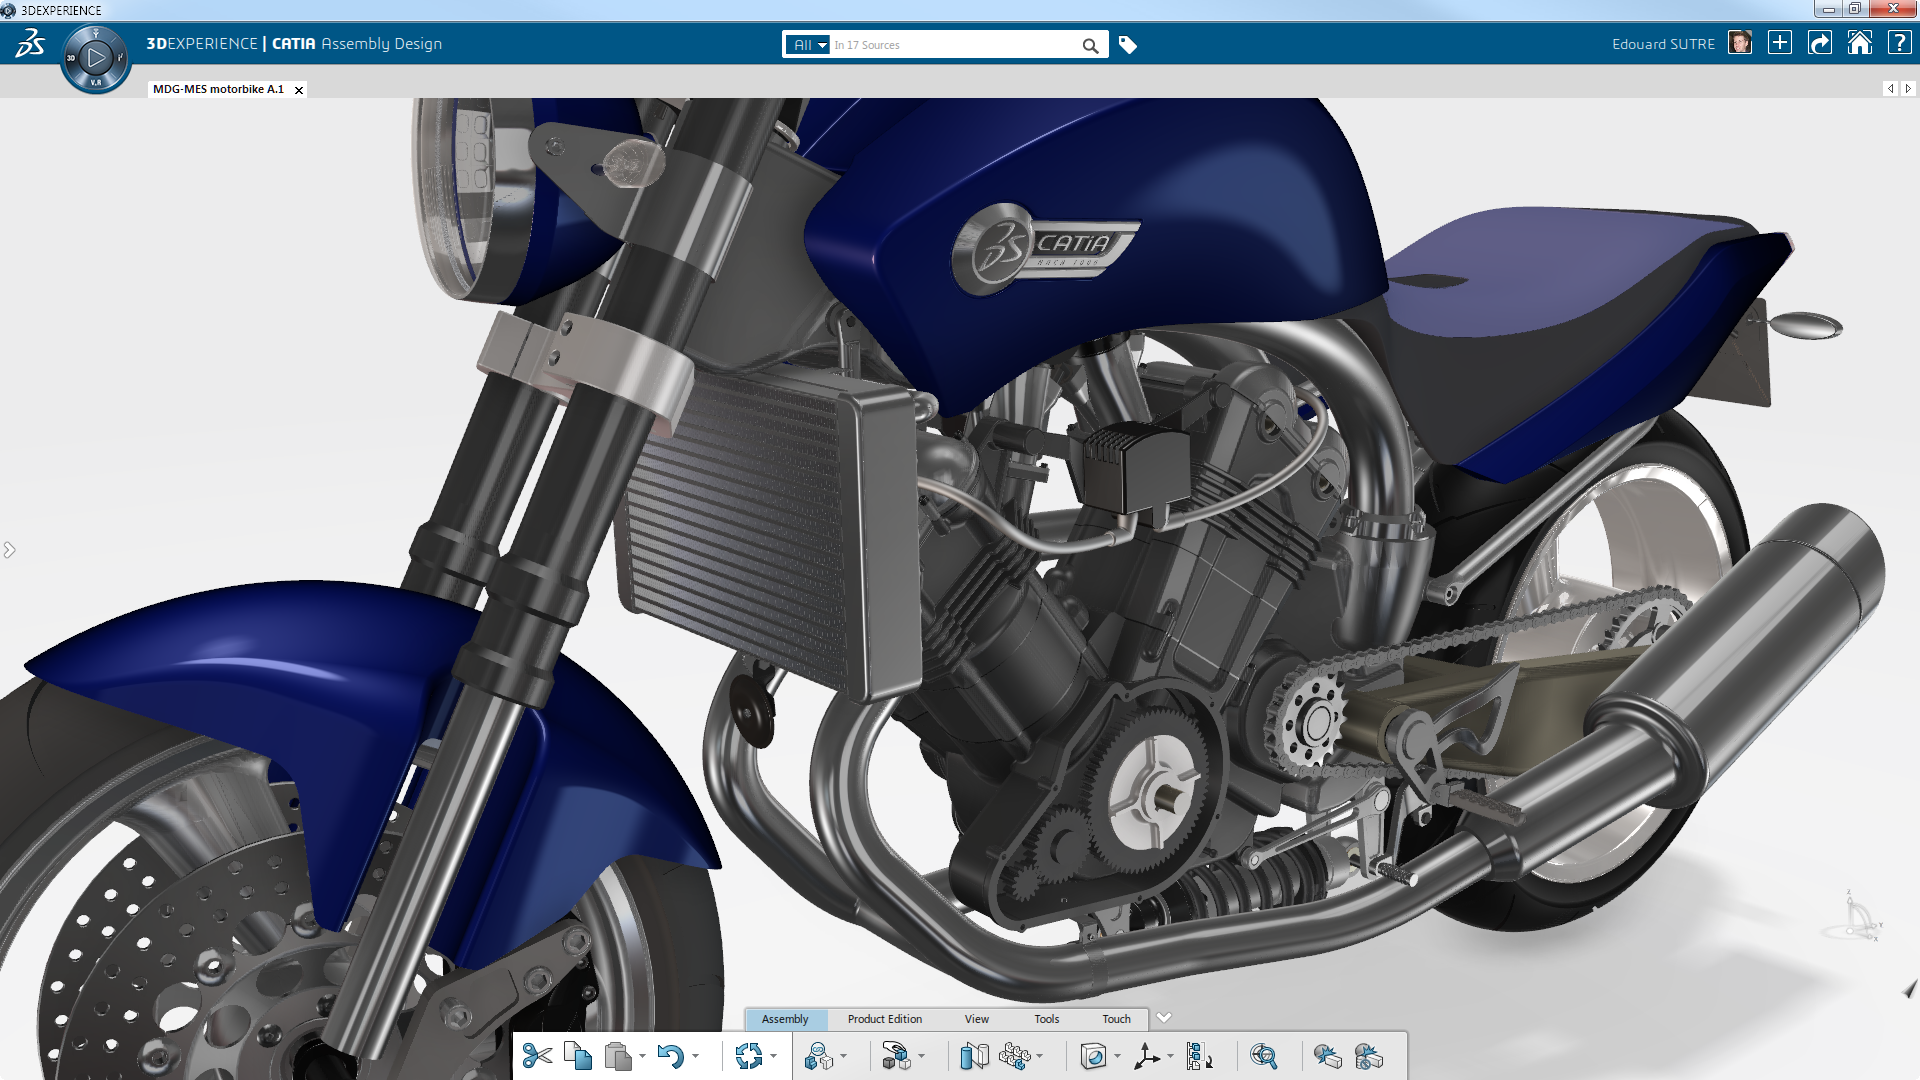Click the Edouard SUTRE user name
The width and height of the screenshot is (1920, 1080).
(x=1662, y=44)
